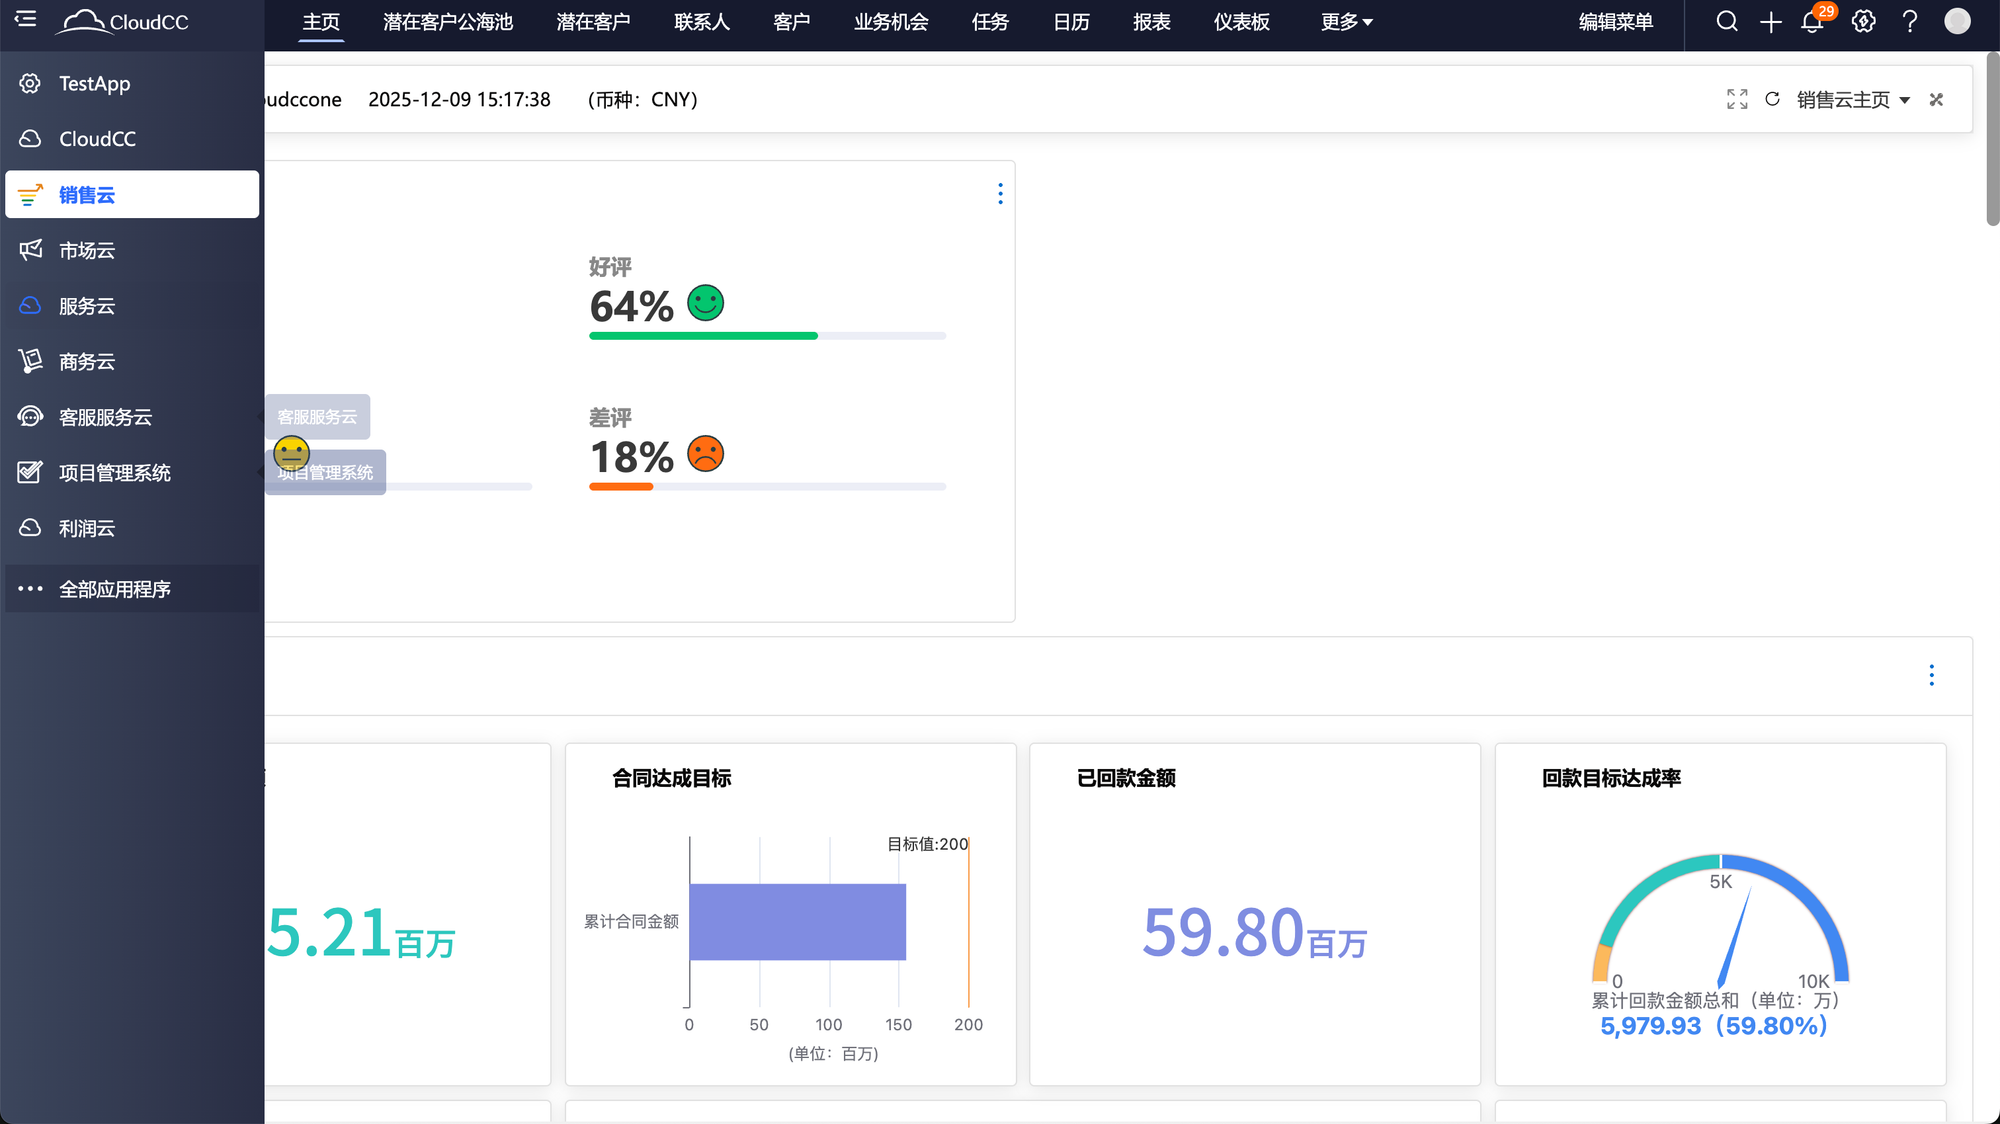Open three-dot menu above 合同达成目标 section
This screenshot has width=2000, height=1124.
[x=1931, y=676]
